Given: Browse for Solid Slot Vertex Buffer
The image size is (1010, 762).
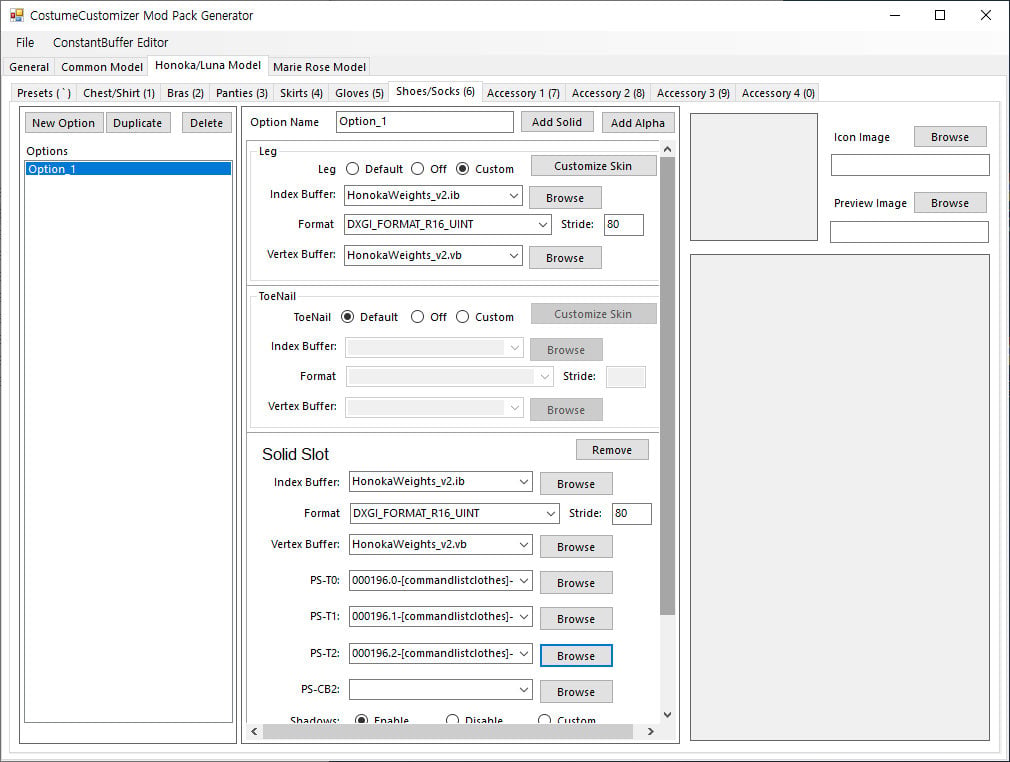Looking at the screenshot, I should 576,547.
